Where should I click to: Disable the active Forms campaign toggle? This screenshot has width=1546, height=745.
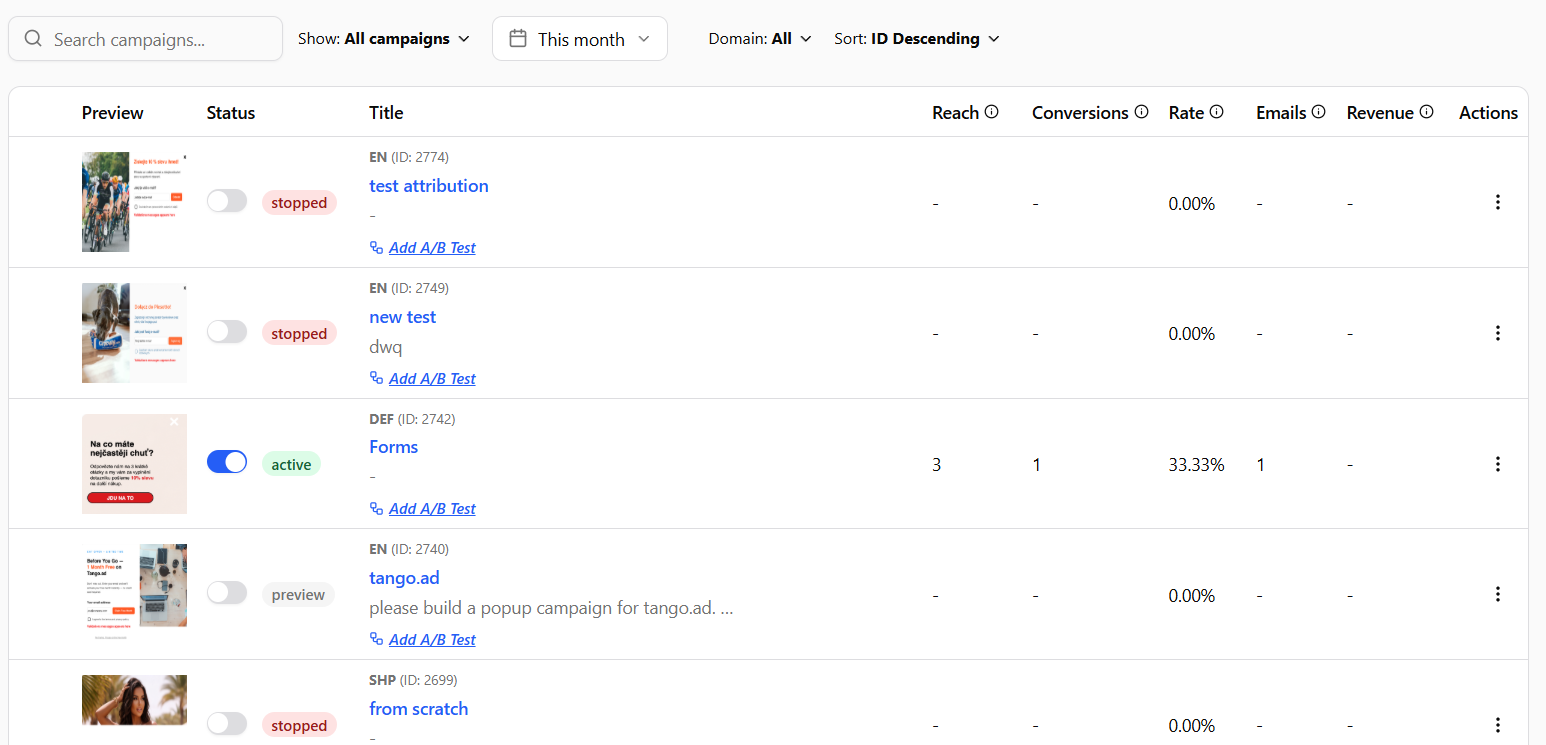227,462
